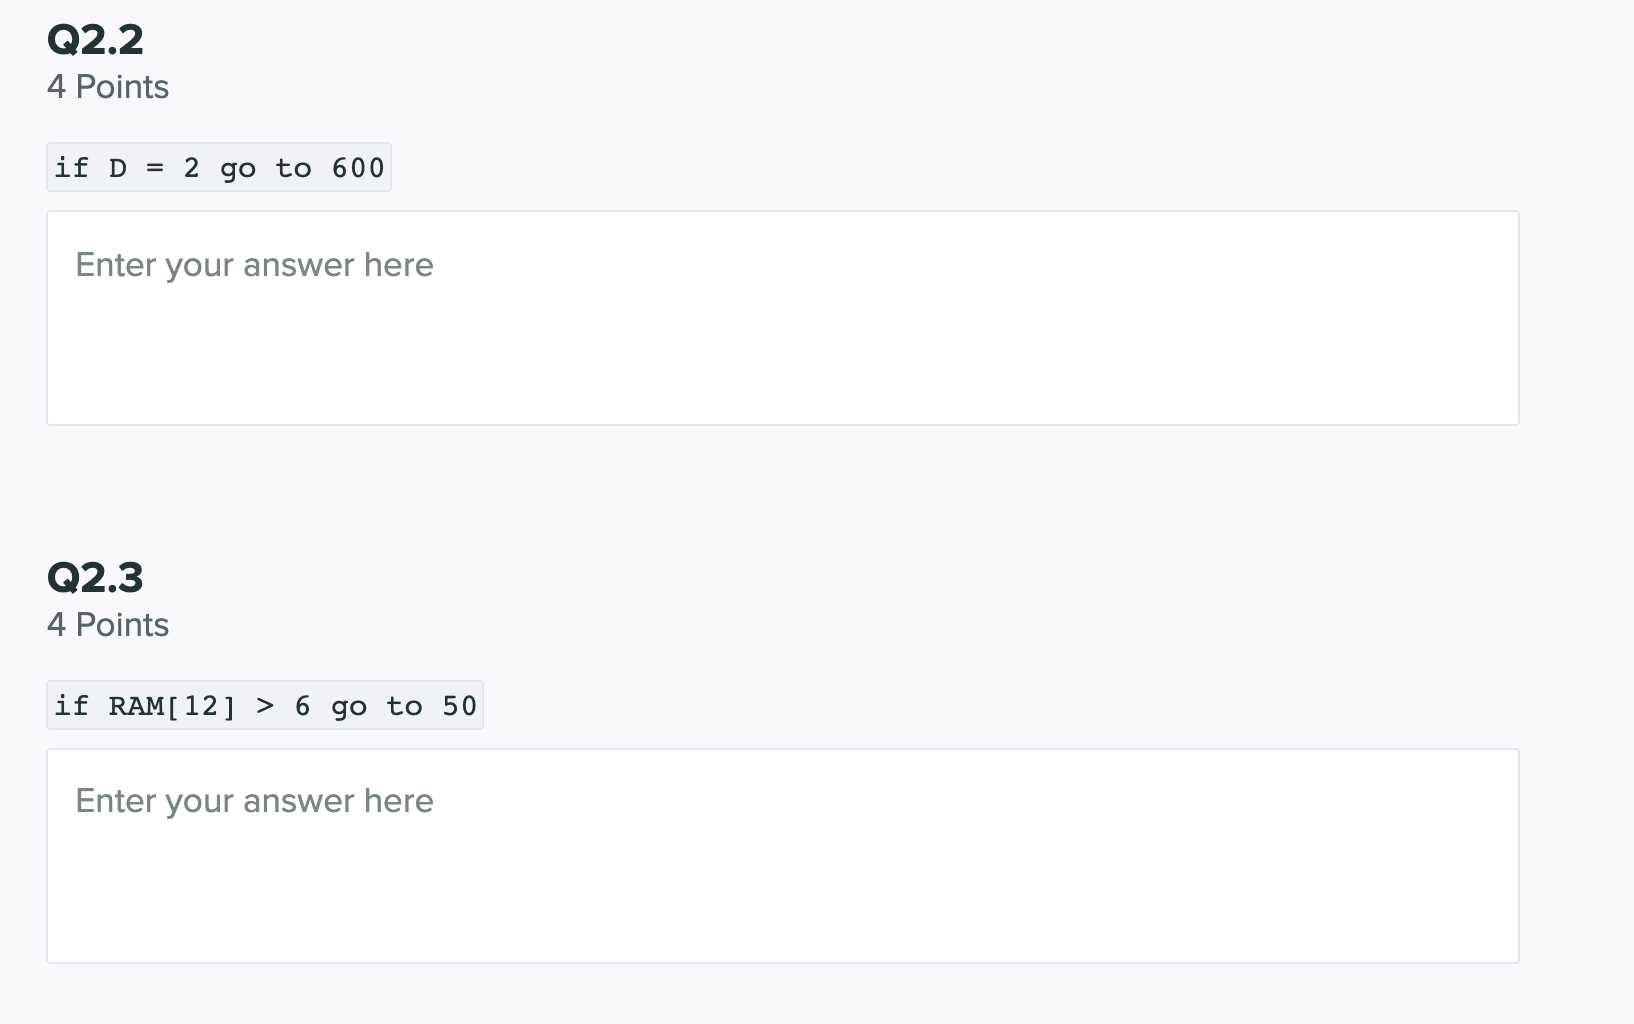This screenshot has height=1024, width=1634.
Task: Select the code snippet 'if RAM[12] > 6 go to 50'
Action: tap(264, 705)
